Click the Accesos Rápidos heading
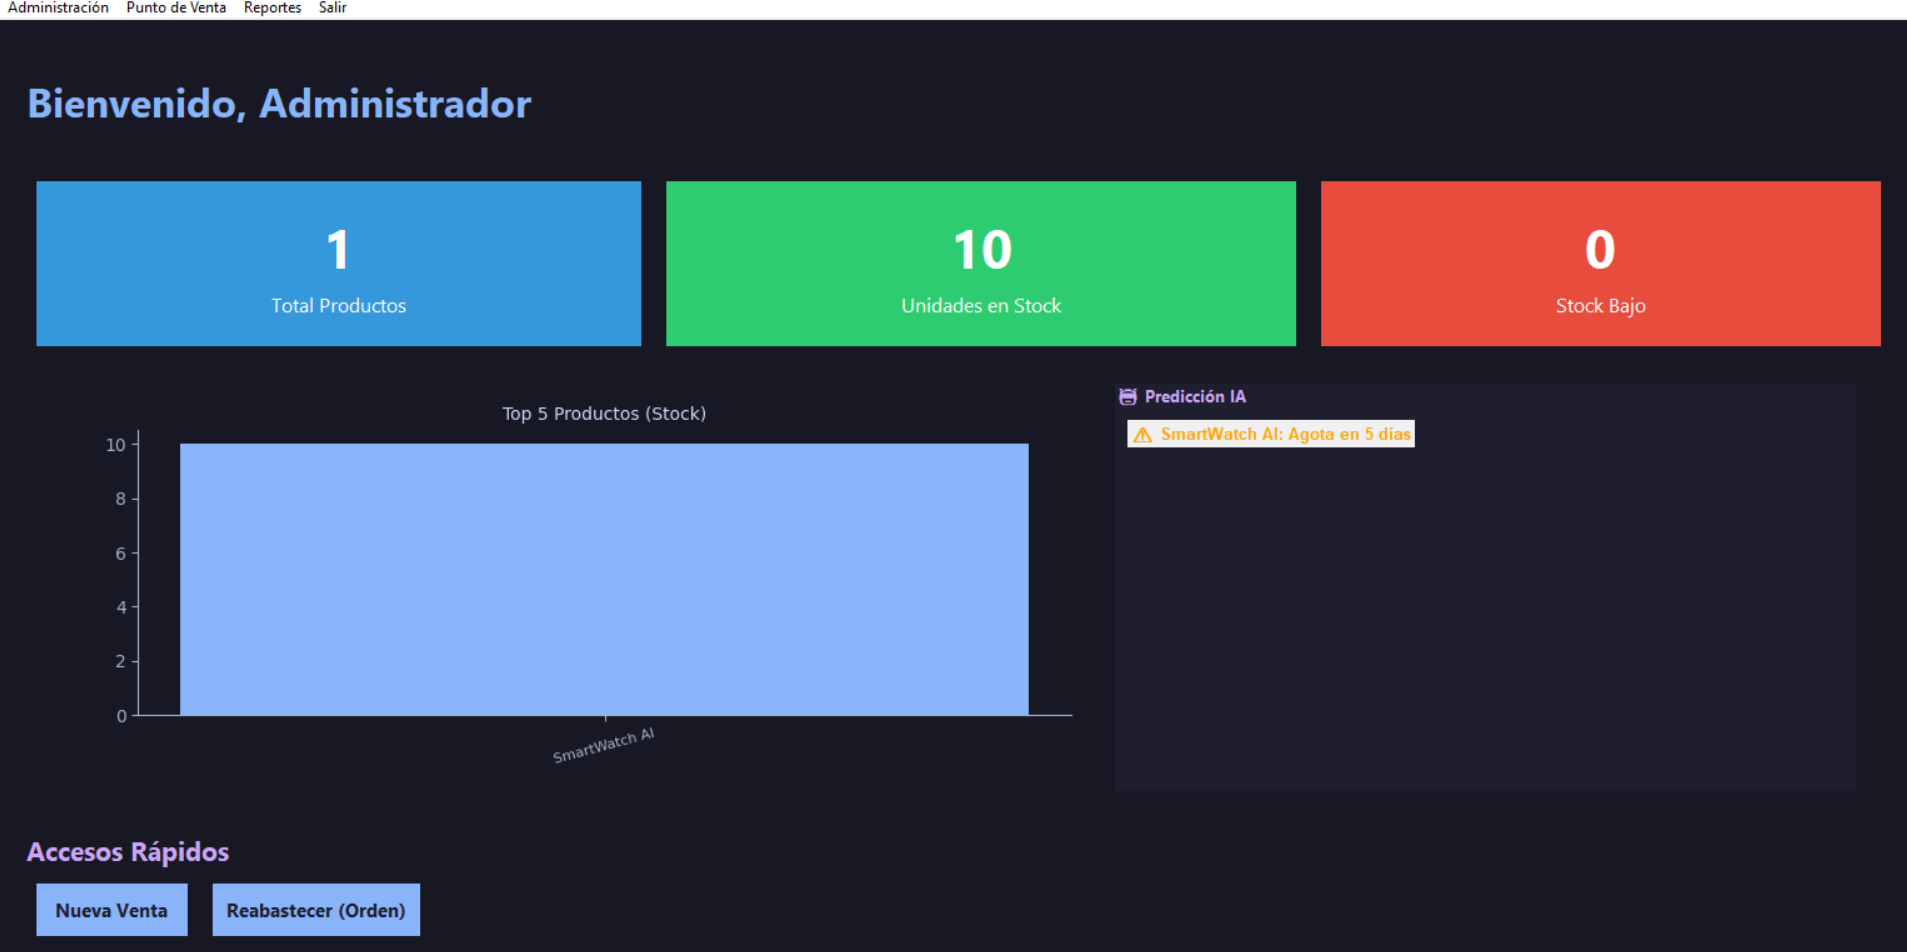Screen dimensions: 1907x952 [128, 851]
